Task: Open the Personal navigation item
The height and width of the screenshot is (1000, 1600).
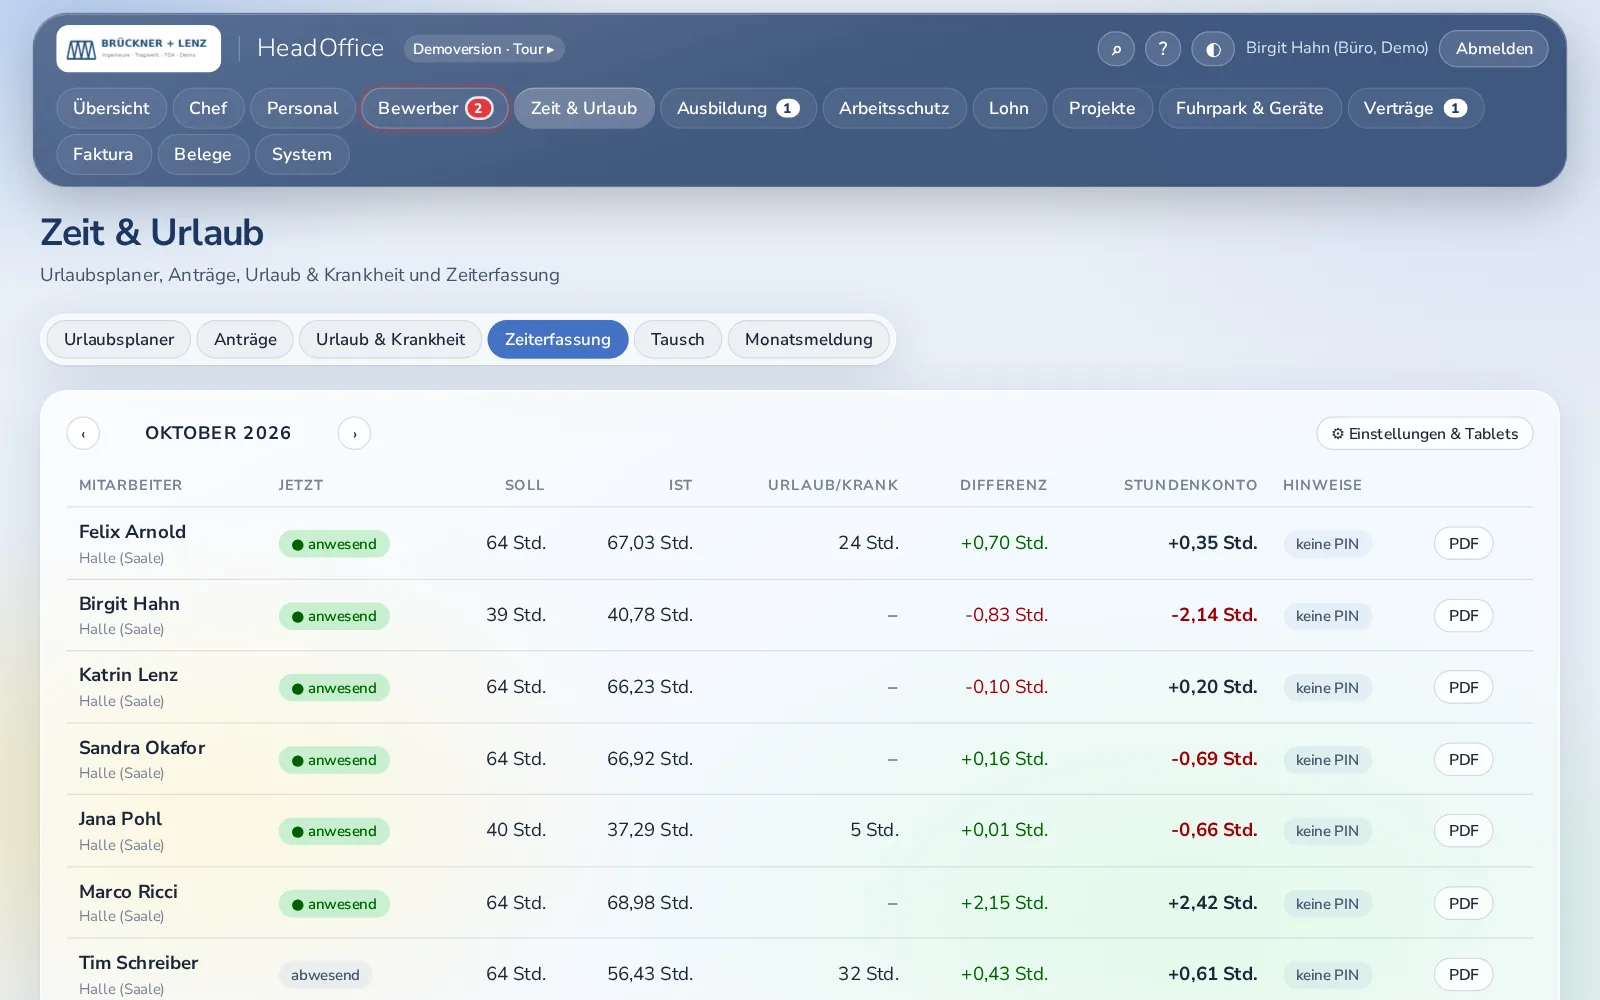Action: tap(303, 108)
